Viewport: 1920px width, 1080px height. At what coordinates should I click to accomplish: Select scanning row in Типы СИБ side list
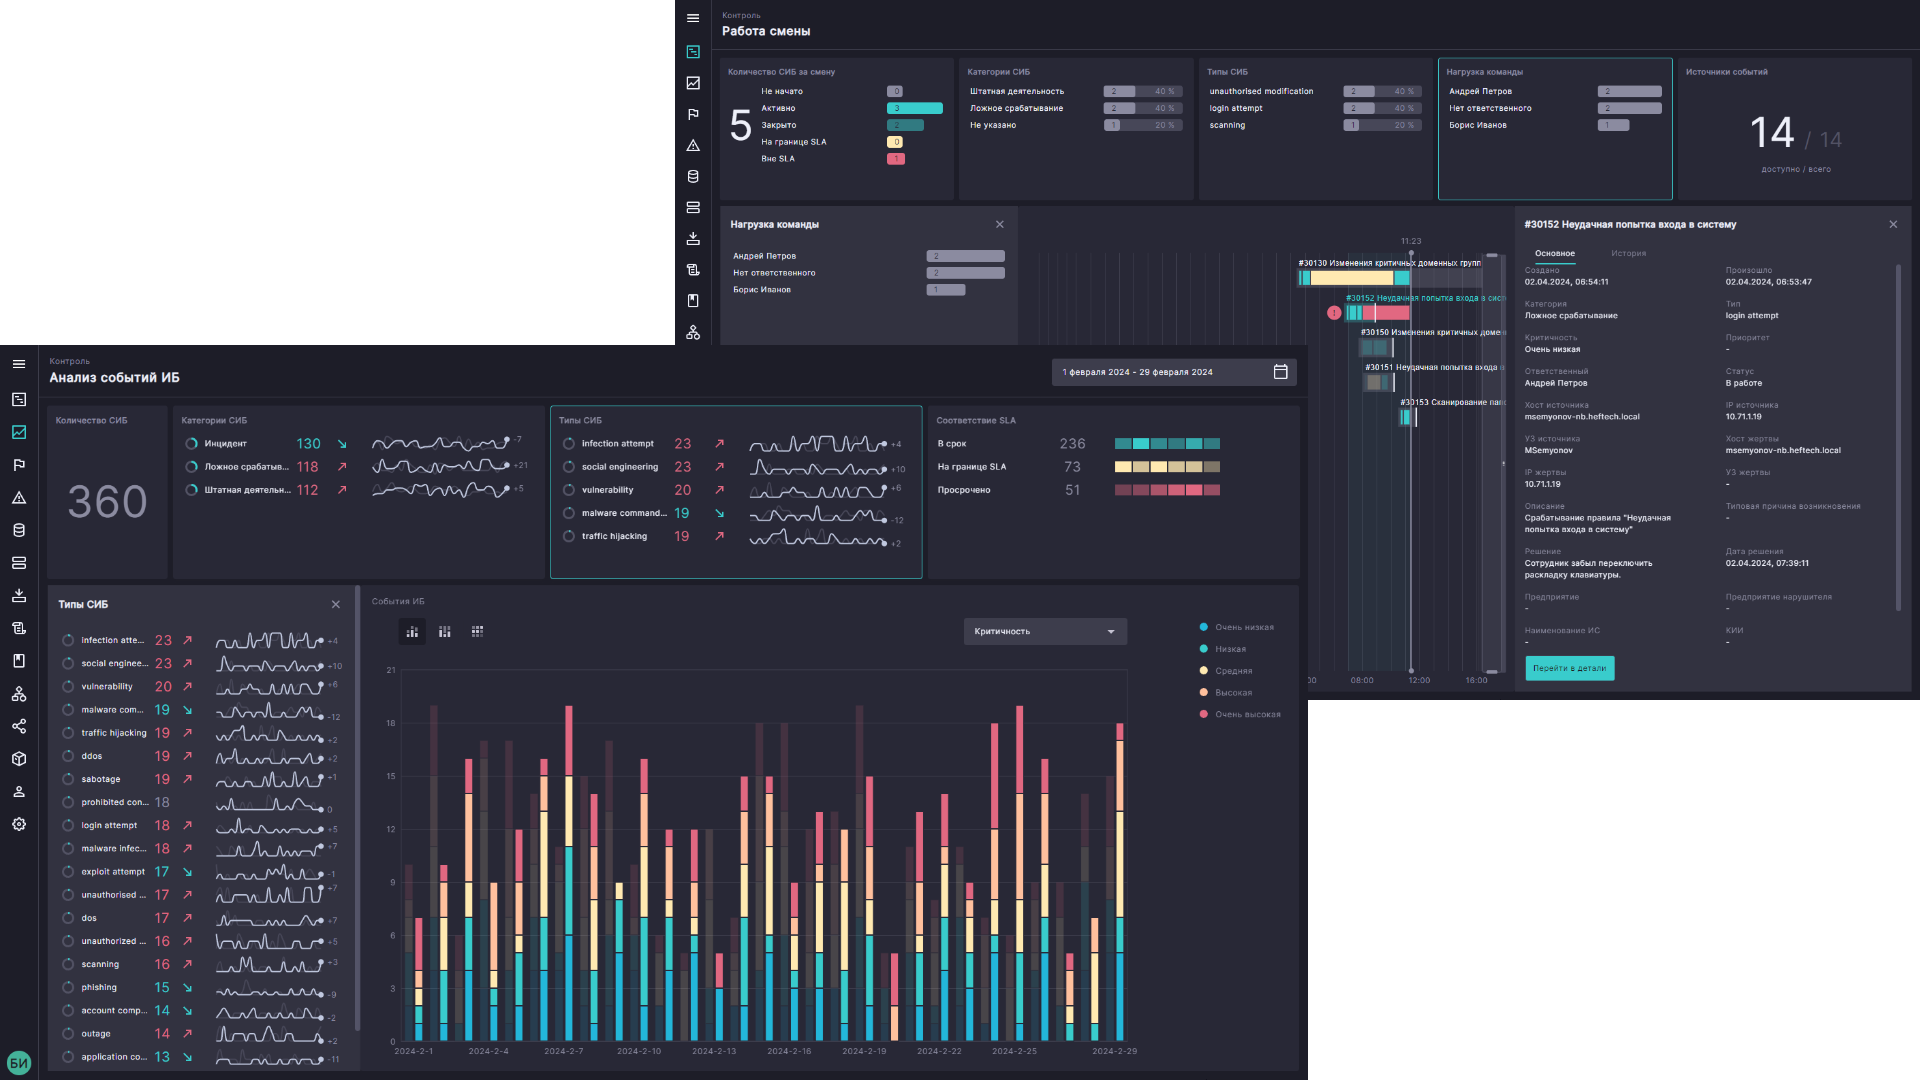tap(200, 964)
